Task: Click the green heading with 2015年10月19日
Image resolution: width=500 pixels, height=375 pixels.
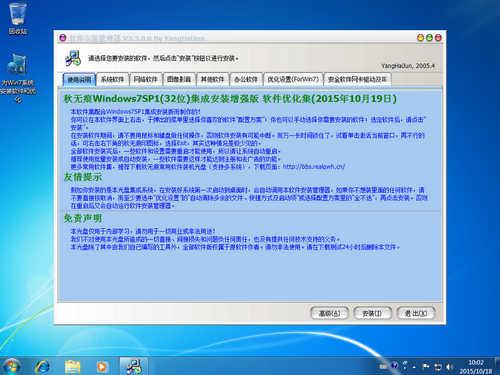Action: click(230, 99)
